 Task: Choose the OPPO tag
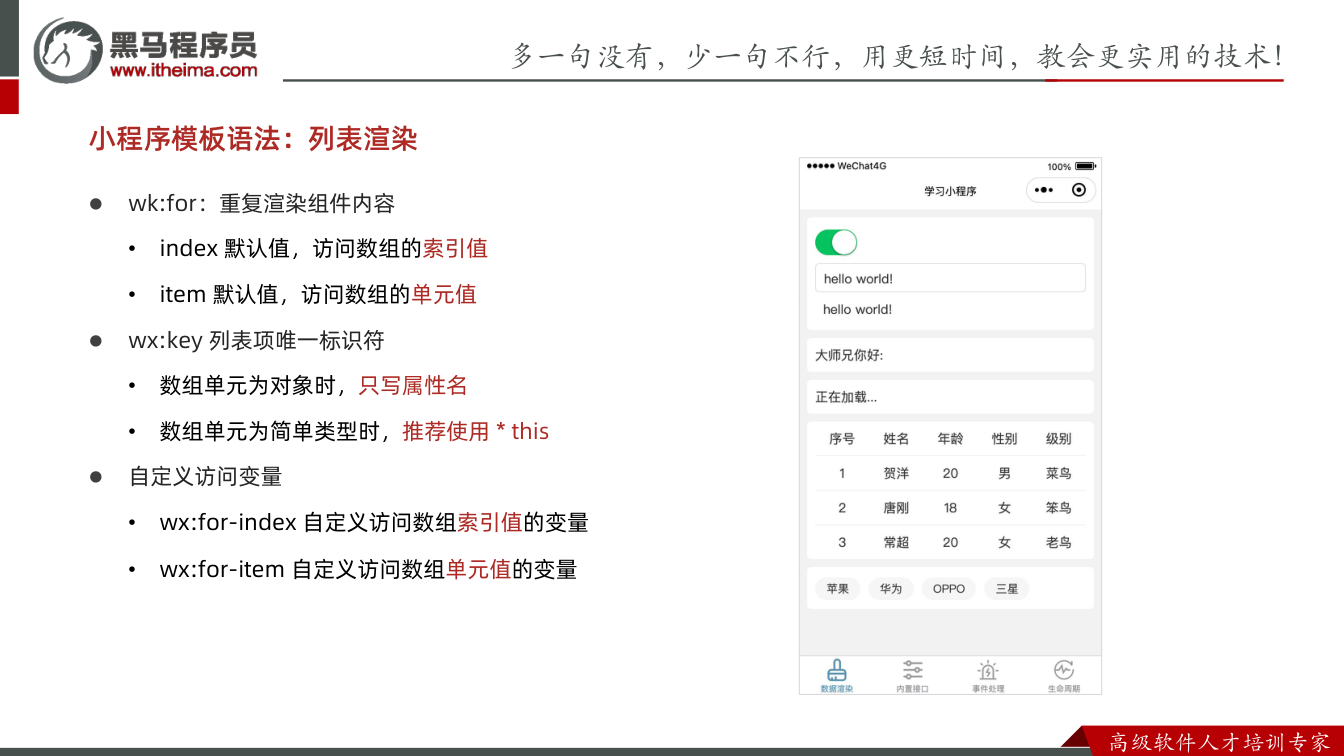click(949, 589)
